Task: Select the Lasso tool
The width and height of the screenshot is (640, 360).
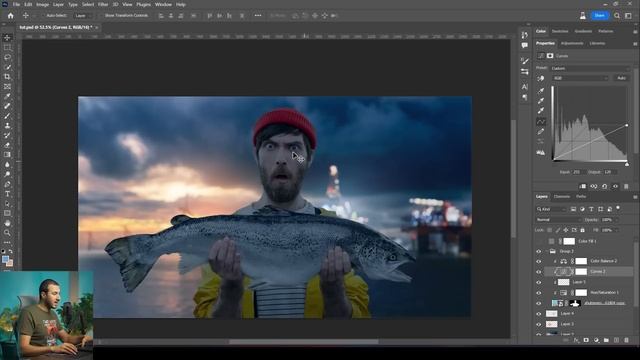Action: [x=7, y=57]
